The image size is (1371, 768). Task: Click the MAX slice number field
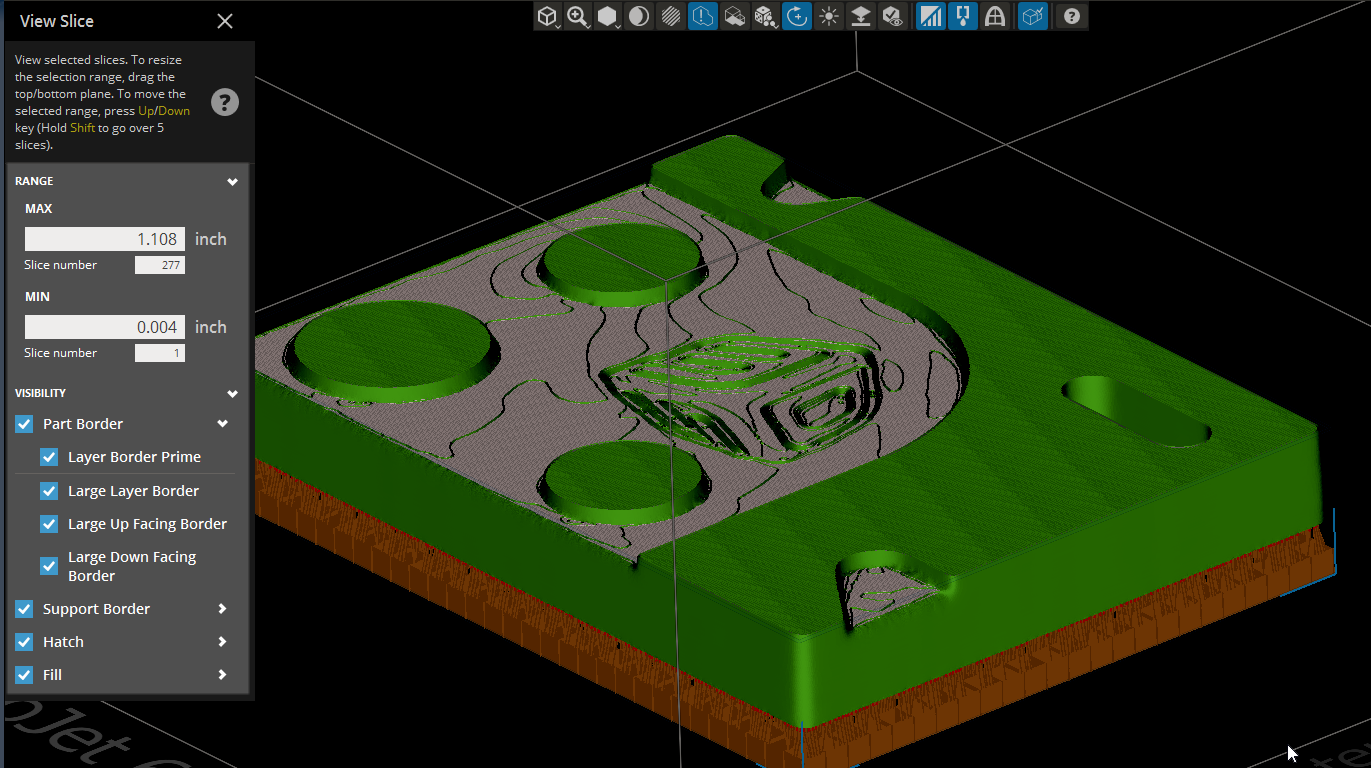[x=160, y=265]
